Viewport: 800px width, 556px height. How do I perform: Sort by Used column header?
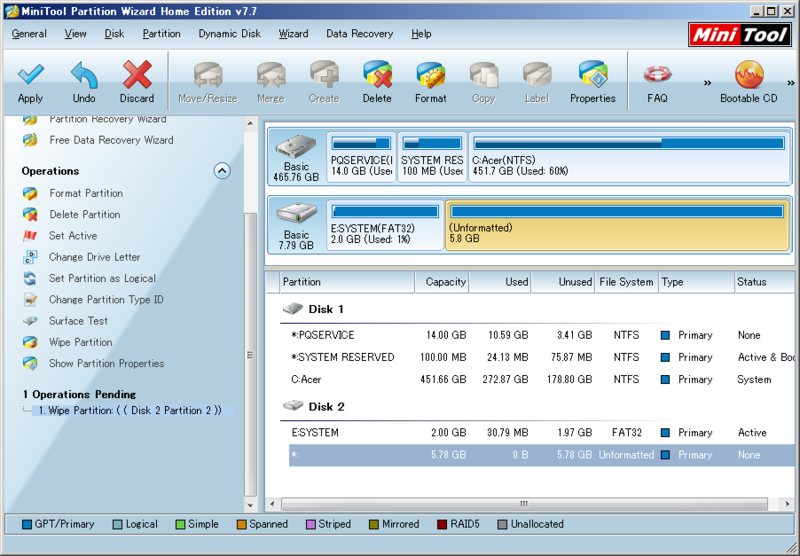click(x=500, y=282)
